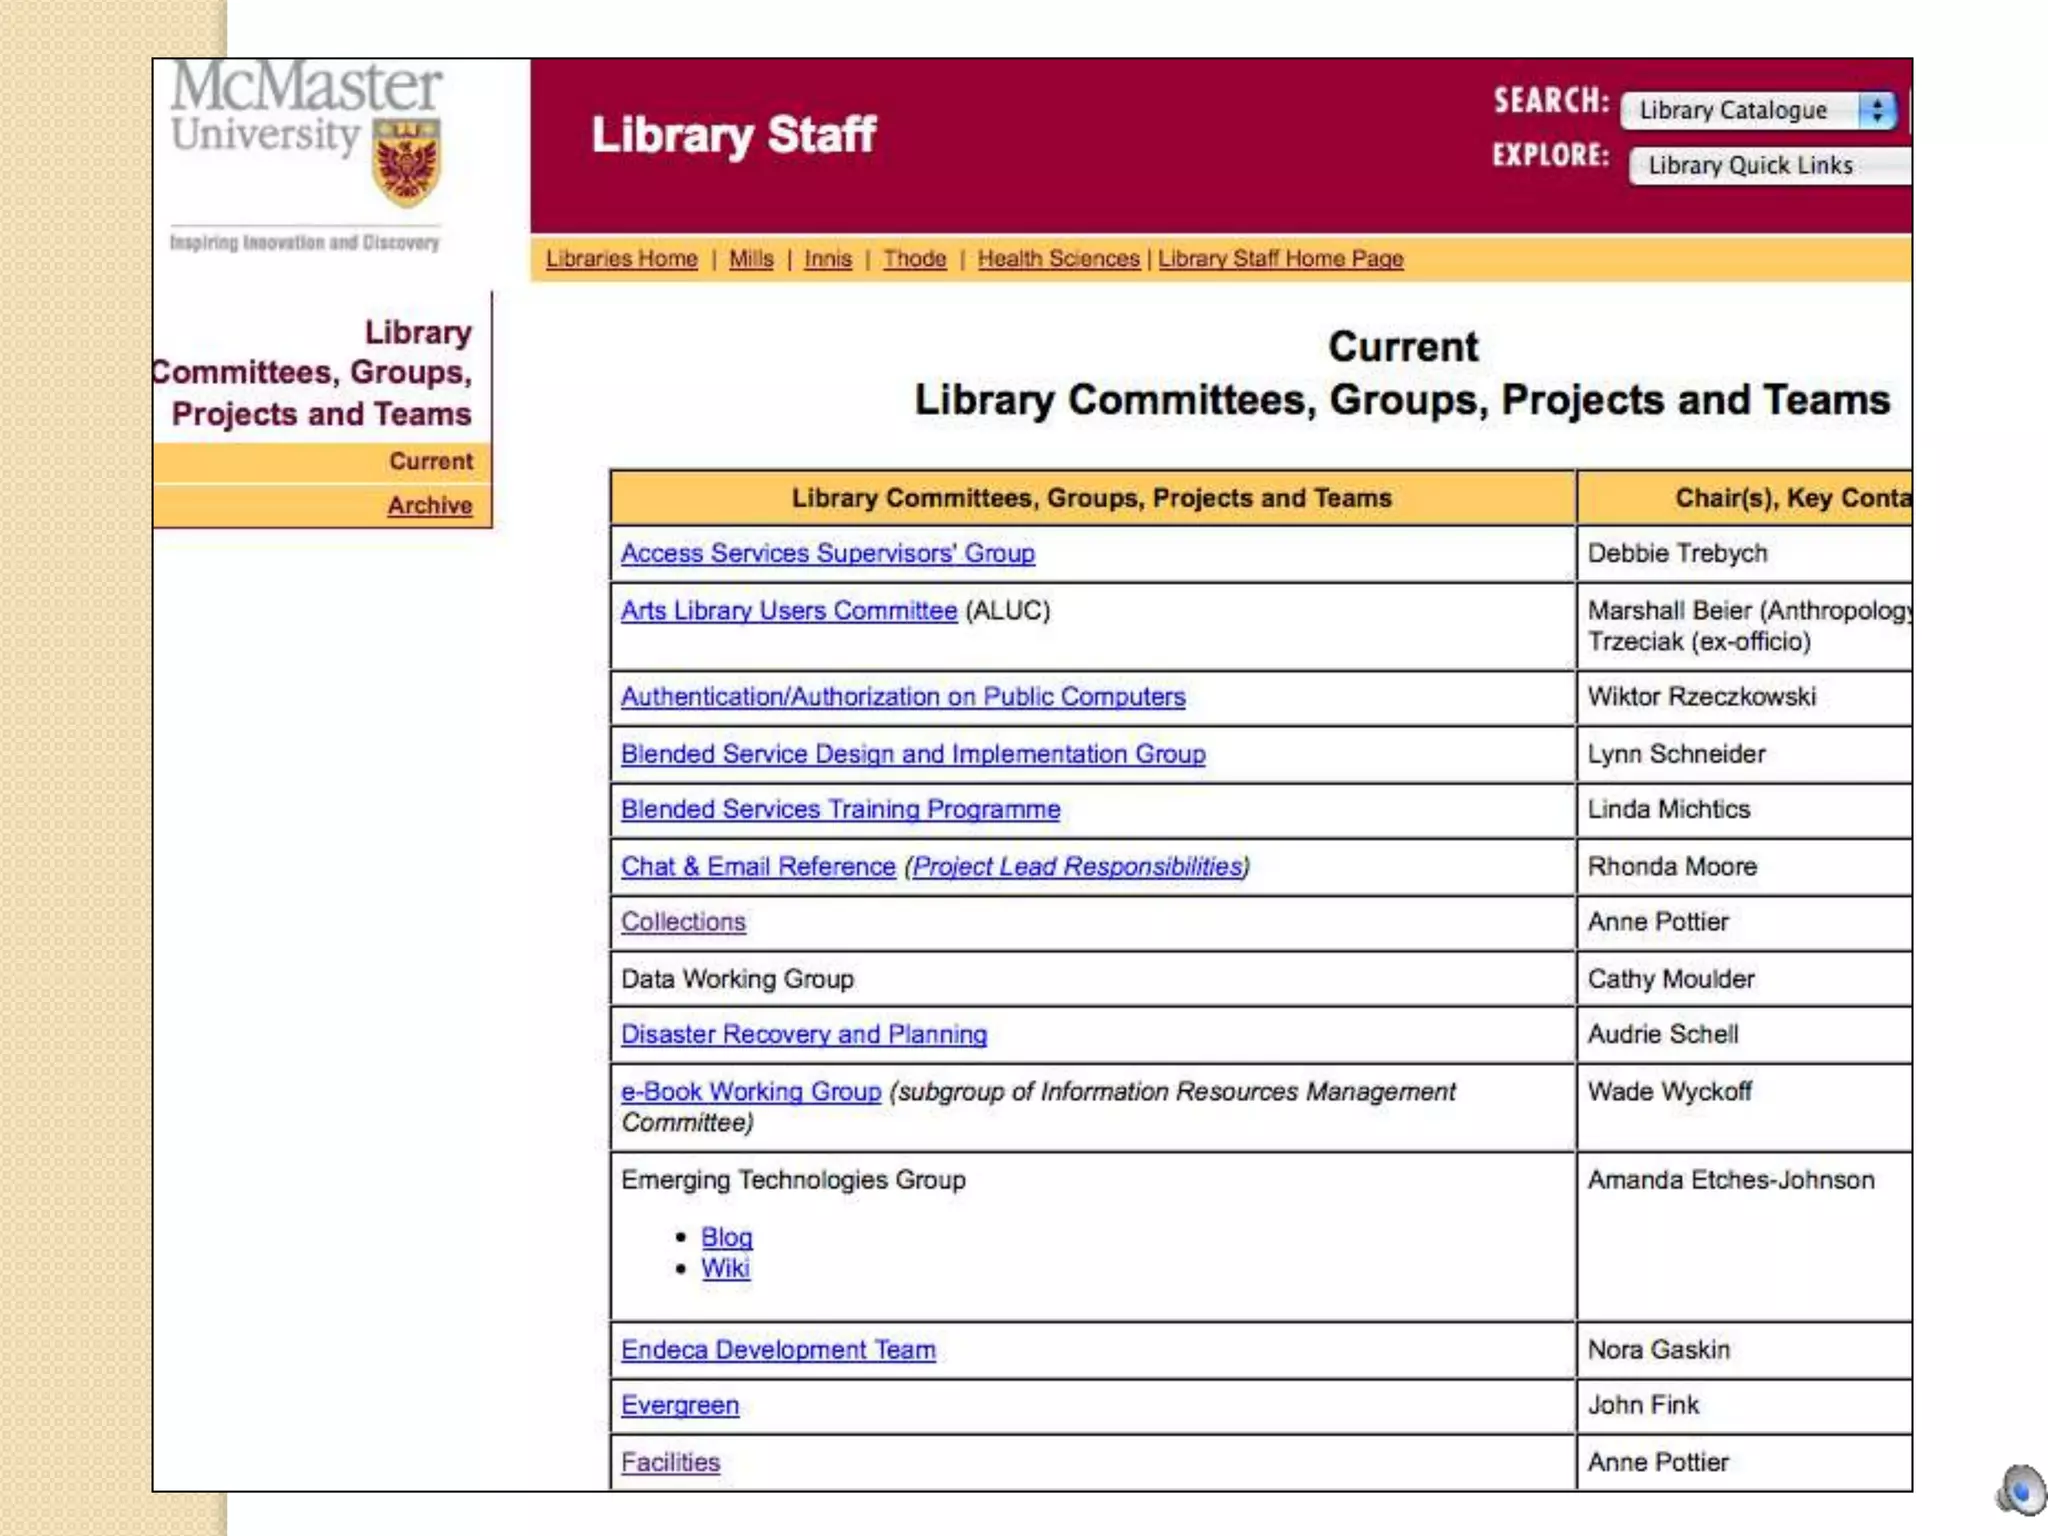Open the Disaster Recovery and Planning link
Screen dimensions: 2048x1536
point(803,1035)
